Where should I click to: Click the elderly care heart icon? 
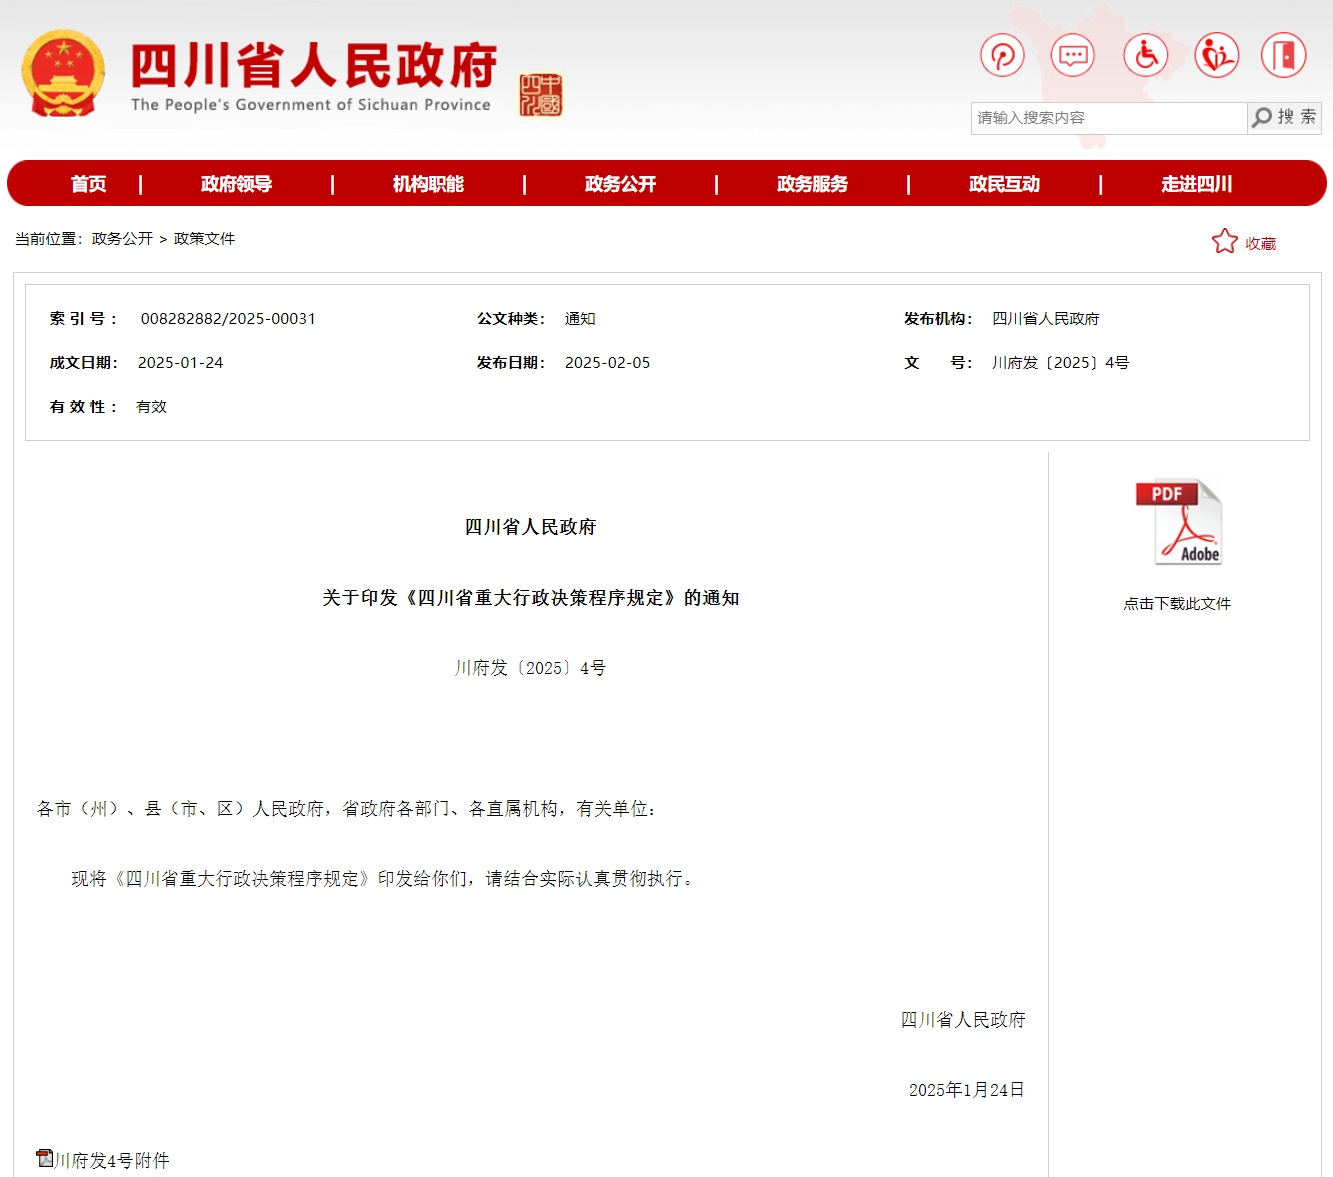1216,55
